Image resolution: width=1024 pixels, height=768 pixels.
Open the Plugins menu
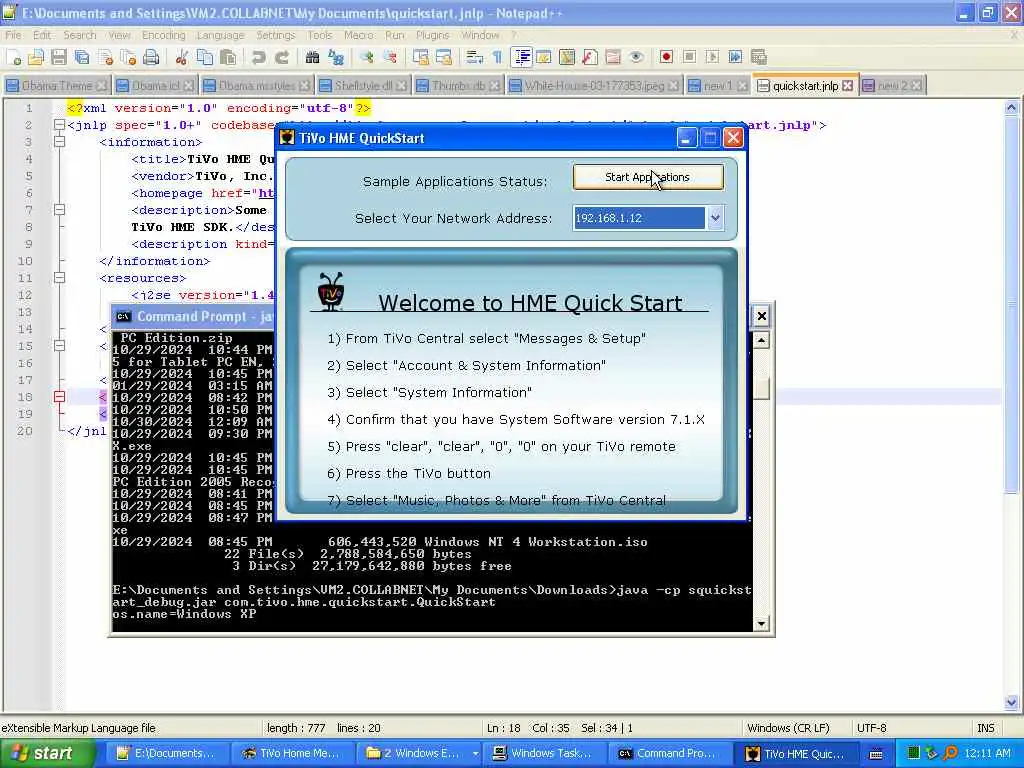coord(432,35)
